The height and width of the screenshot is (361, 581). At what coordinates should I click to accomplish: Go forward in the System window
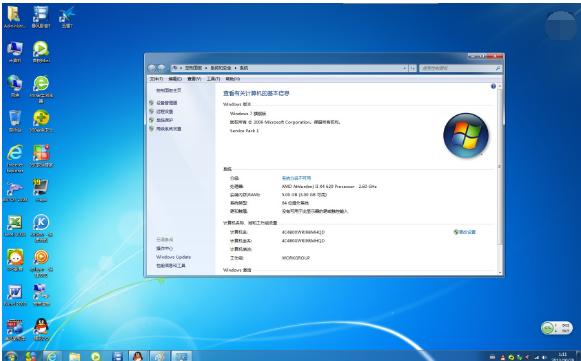click(162, 68)
